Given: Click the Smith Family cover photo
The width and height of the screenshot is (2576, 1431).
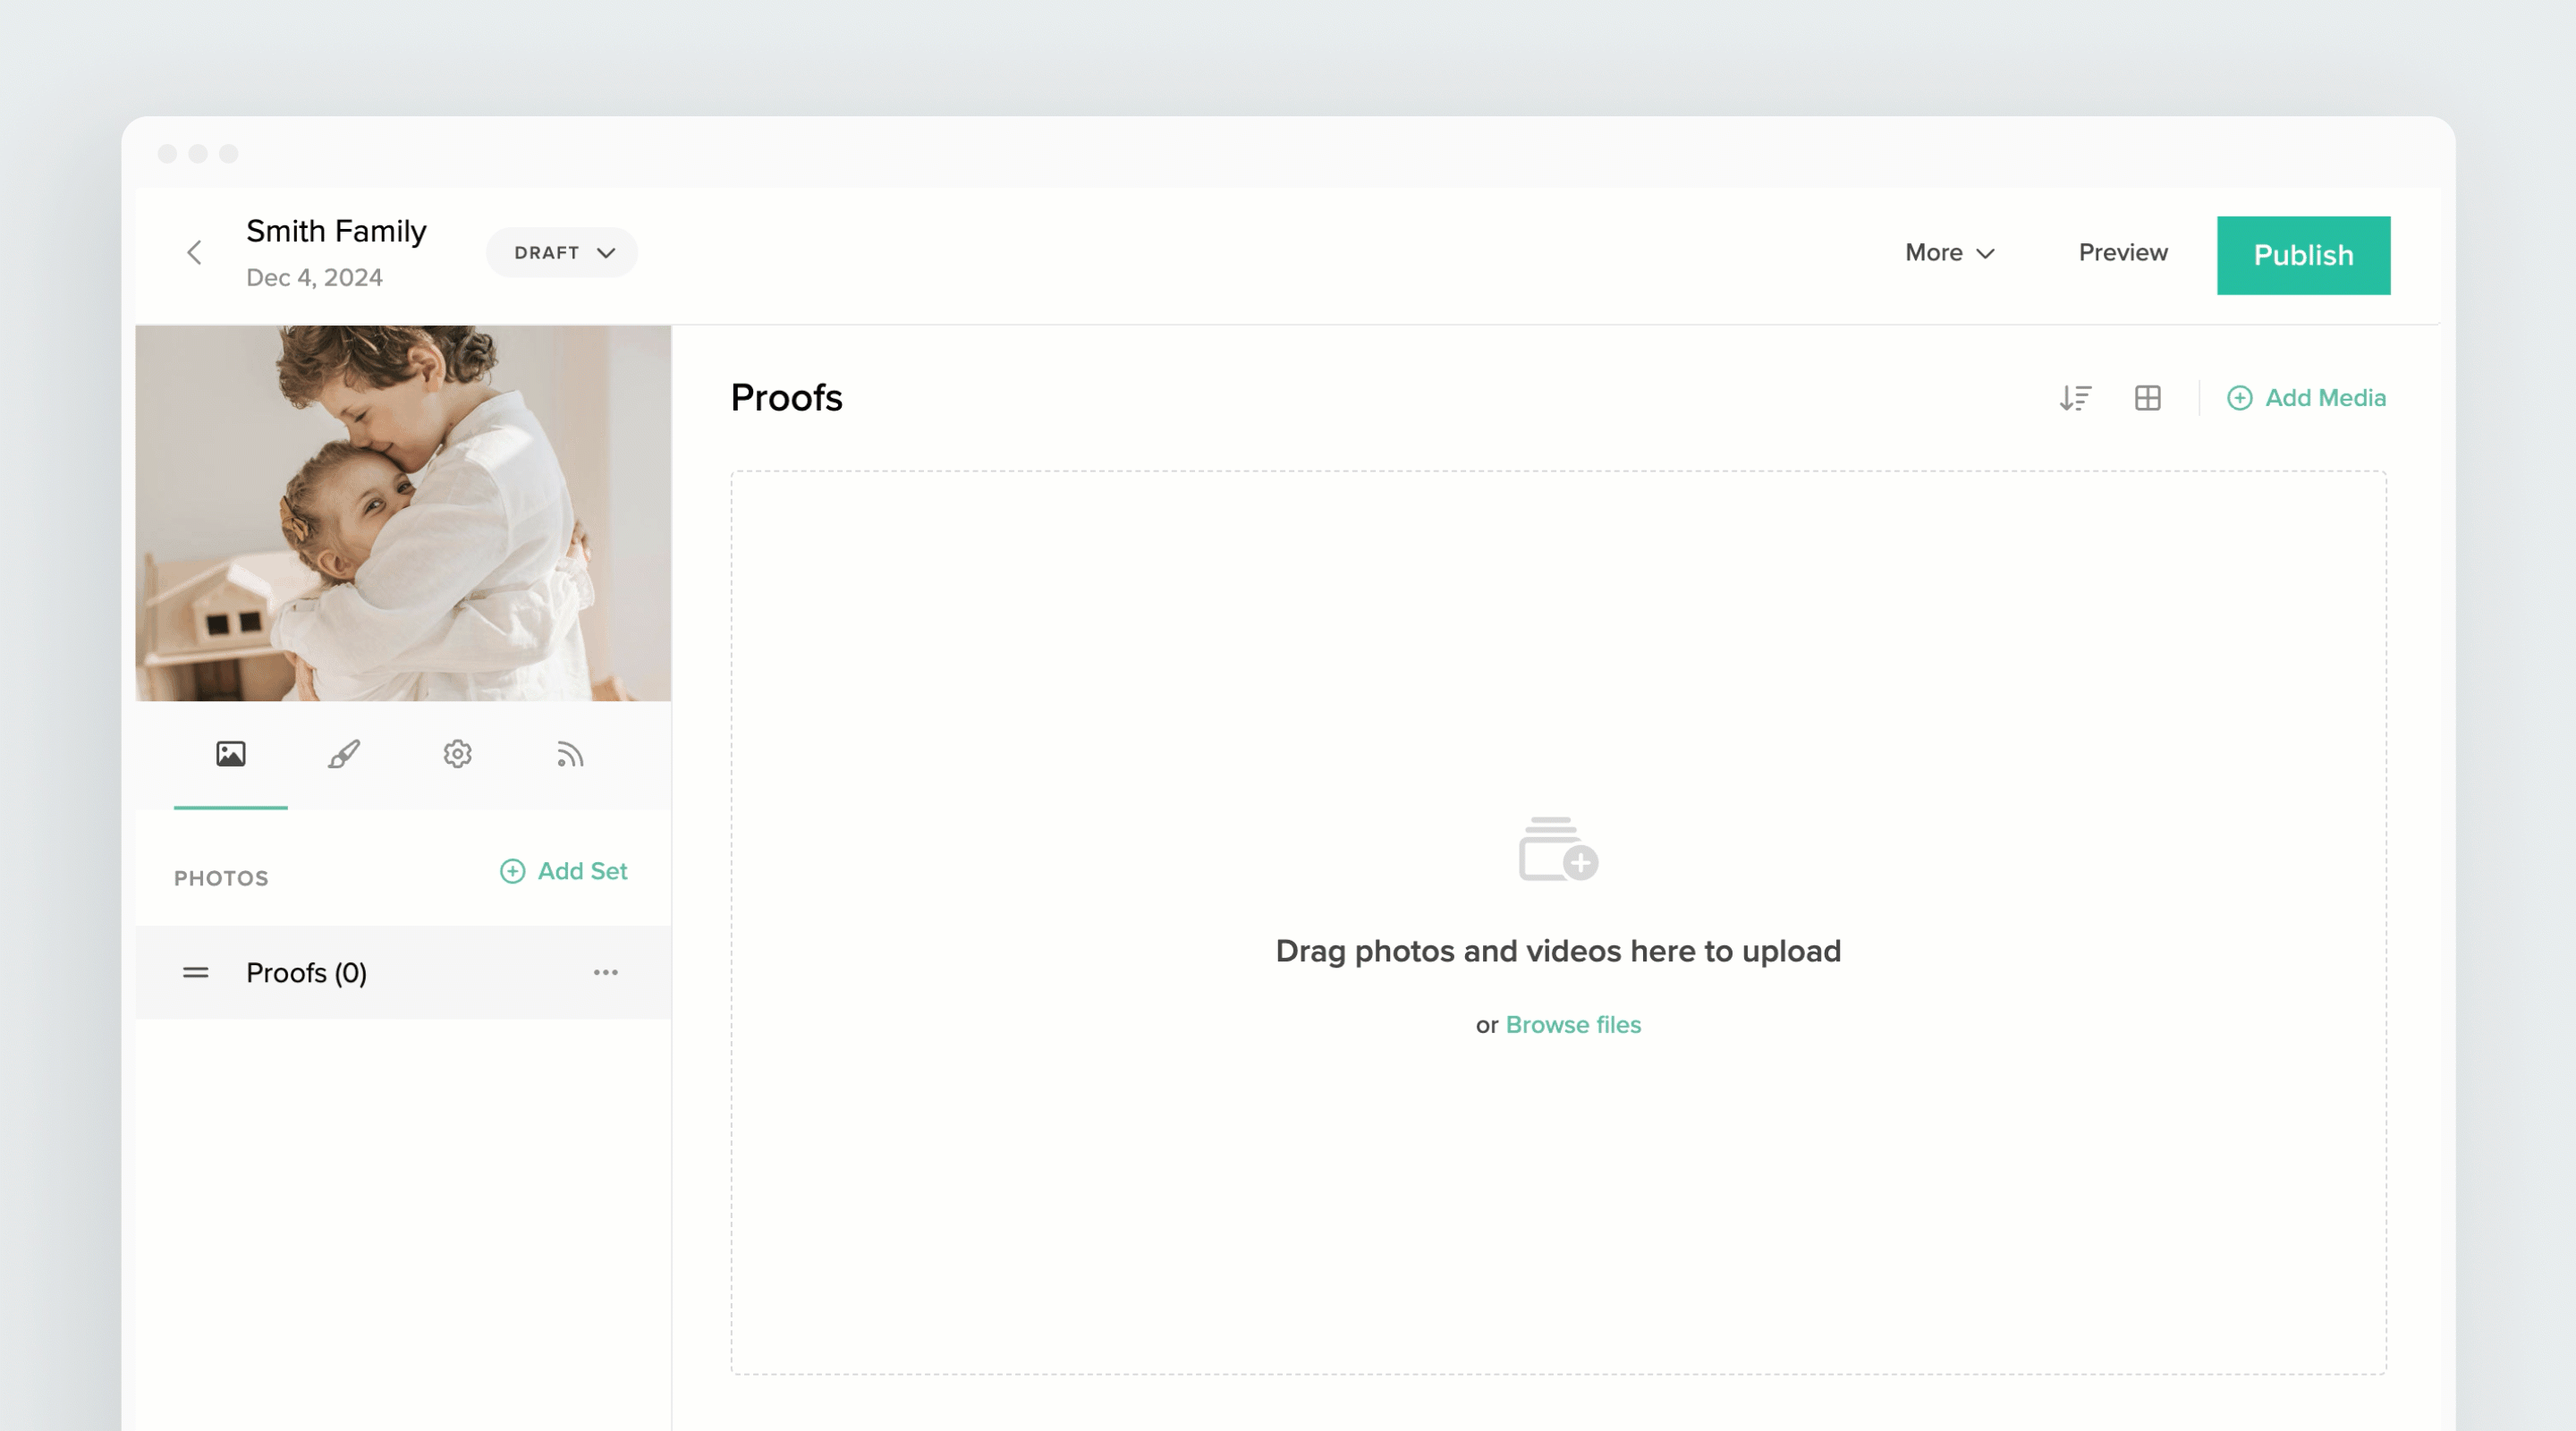Looking at the screenshot, I should click(403, 513).
